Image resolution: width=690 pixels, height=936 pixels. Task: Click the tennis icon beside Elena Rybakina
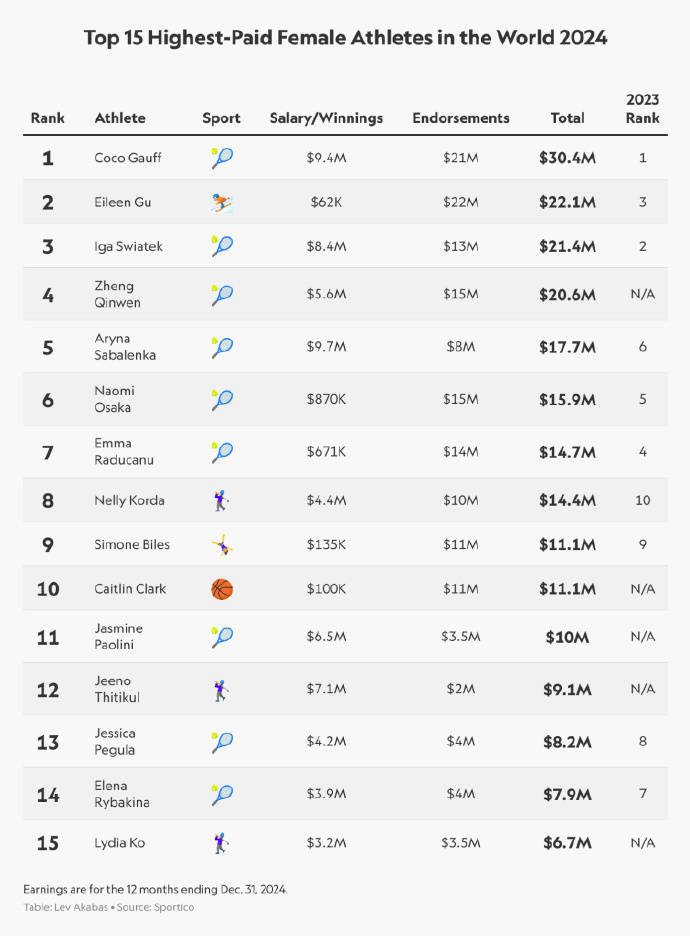(x=222, y=795)
